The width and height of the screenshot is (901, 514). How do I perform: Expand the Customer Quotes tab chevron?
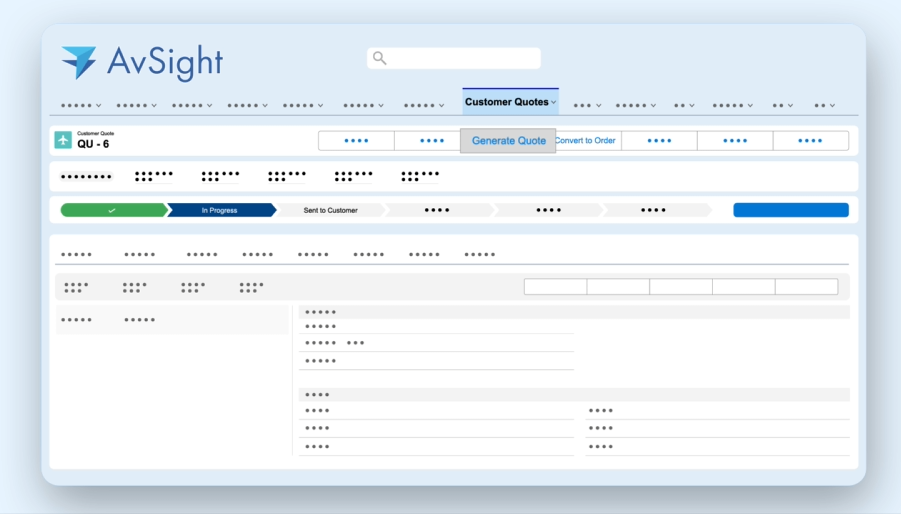[553, 103]
